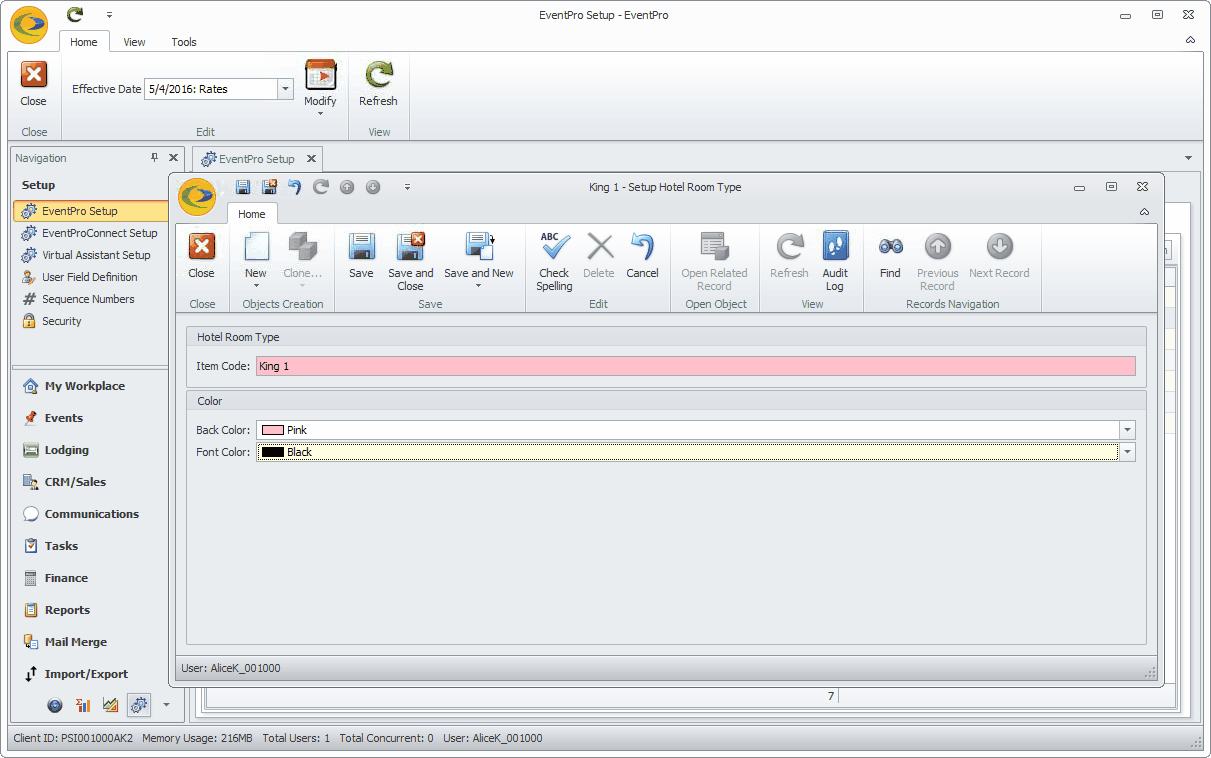Click the Cancel undo-arrow button
Image resolution: width=1211 pixels, height=758 pixels.
(642, 256)
